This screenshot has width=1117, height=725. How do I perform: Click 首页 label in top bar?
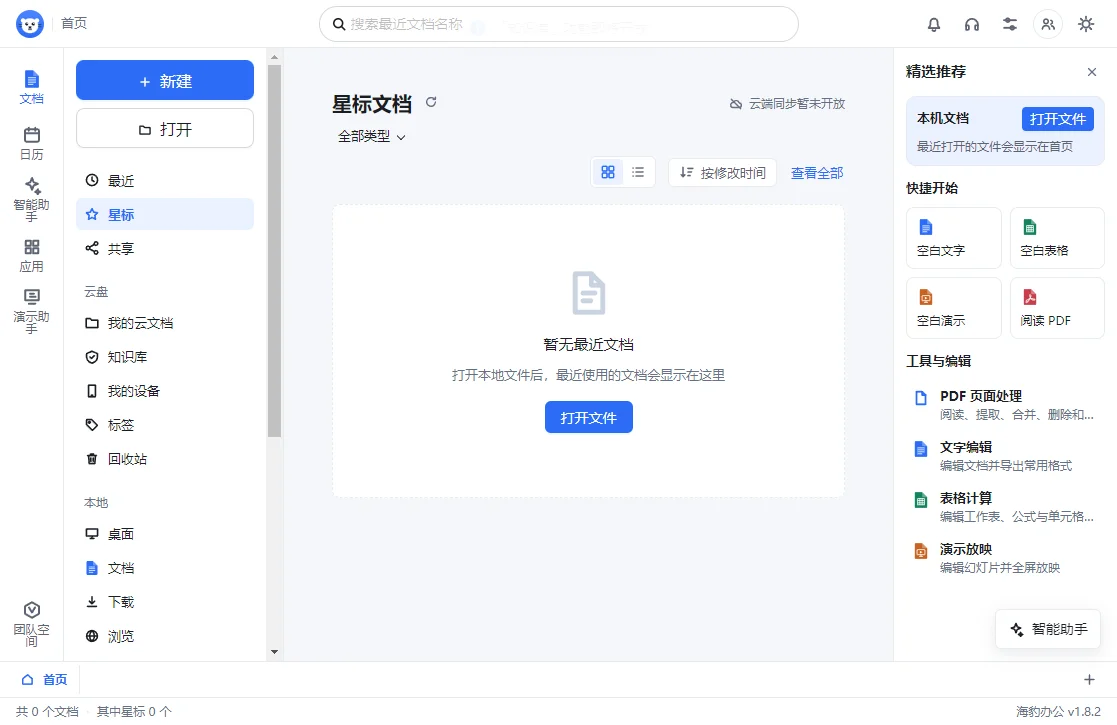click(74, 24)
